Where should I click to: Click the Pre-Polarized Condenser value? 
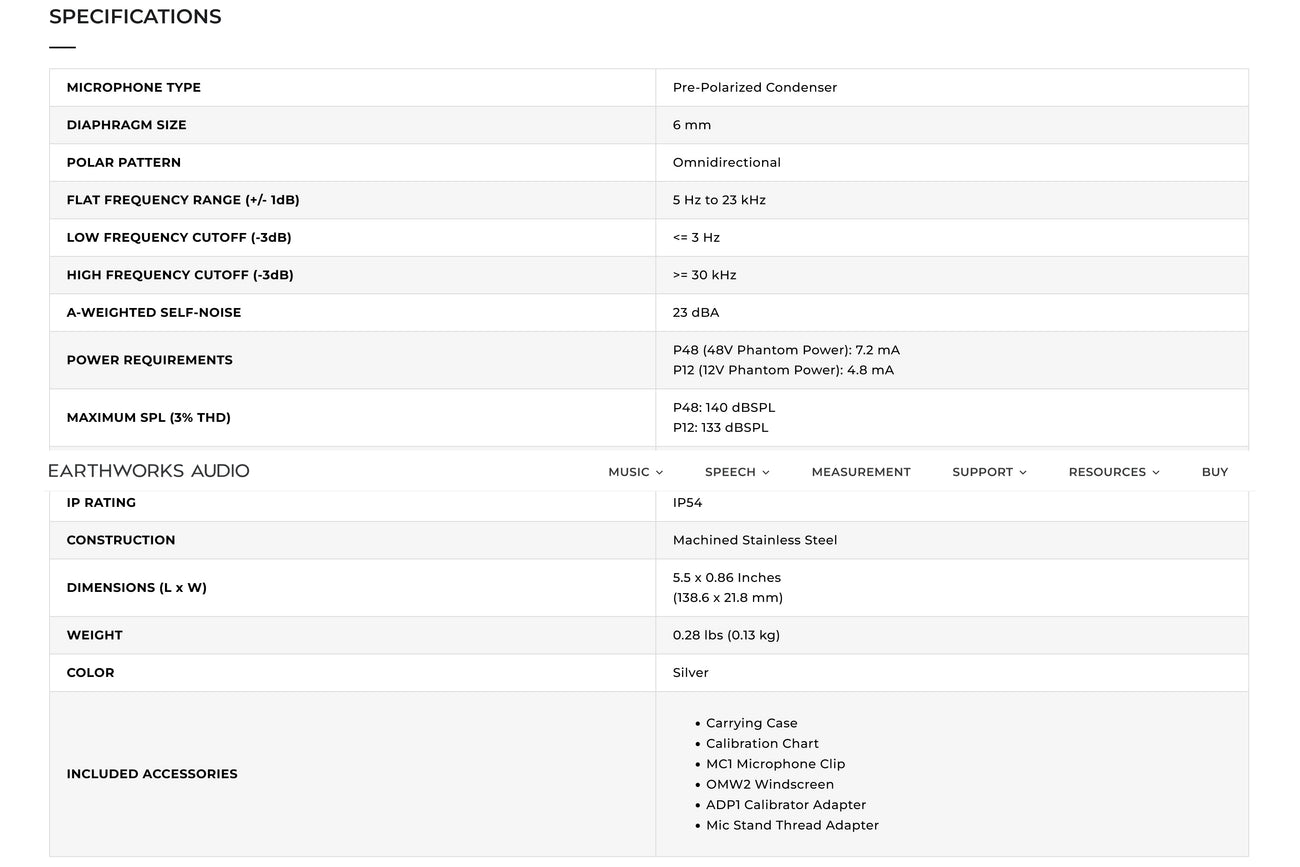tap(754, 87)
